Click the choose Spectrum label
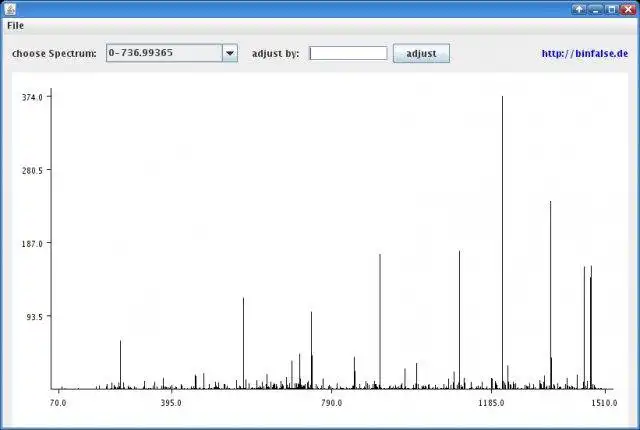Image resolution: width=640 pixels, height=430 pixels. point(54,53)
